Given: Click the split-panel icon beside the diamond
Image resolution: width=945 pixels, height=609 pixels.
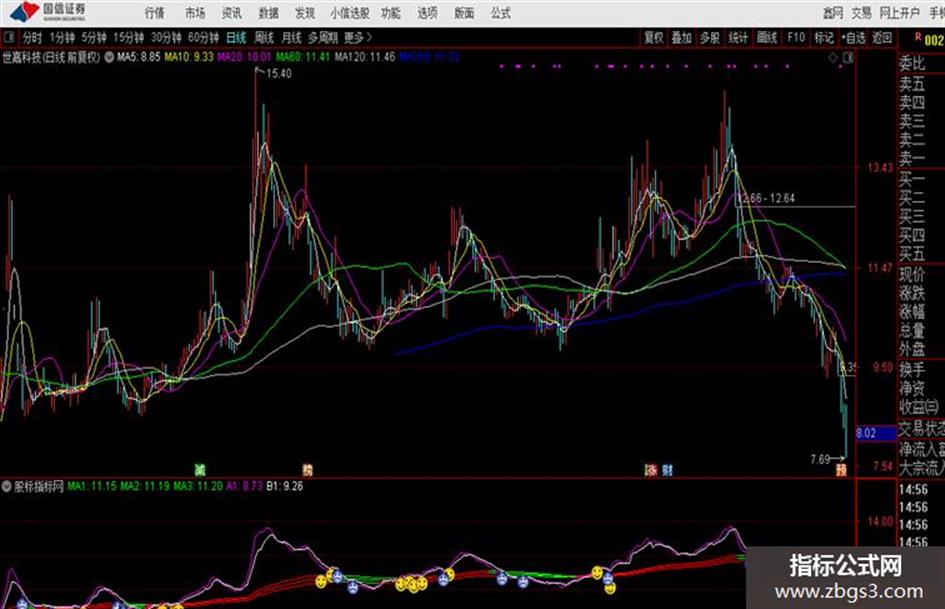Looking at the screenshot, I should pos(848,58).
